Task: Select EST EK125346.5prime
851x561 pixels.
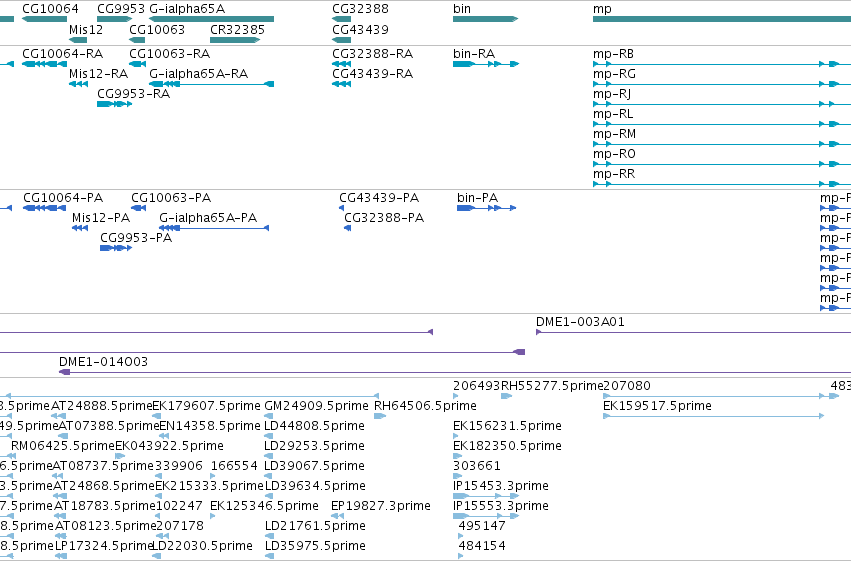Action: pos(264,506)
